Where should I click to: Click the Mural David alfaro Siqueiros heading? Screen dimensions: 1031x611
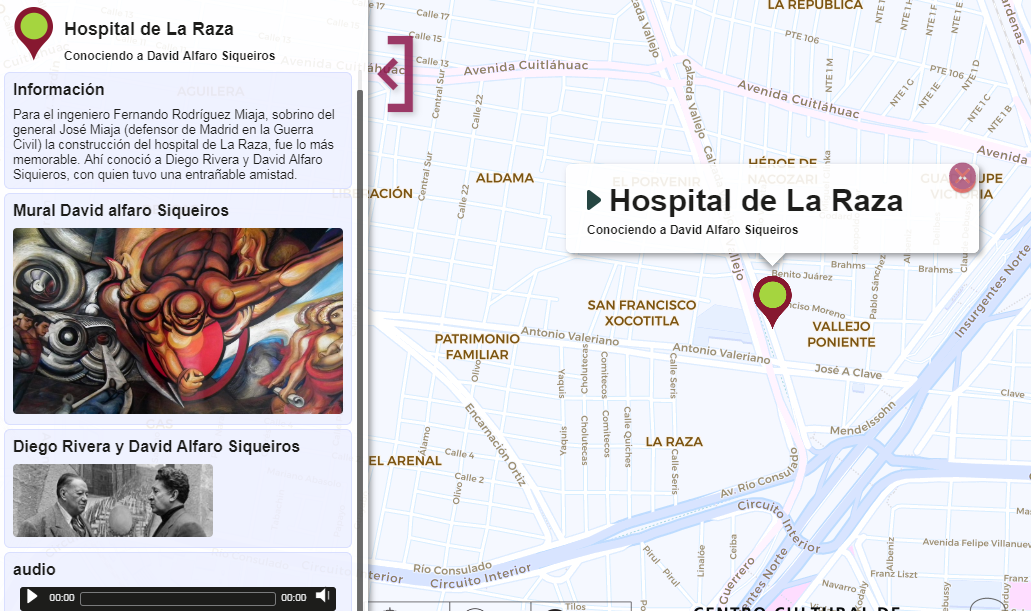point(121,210)
